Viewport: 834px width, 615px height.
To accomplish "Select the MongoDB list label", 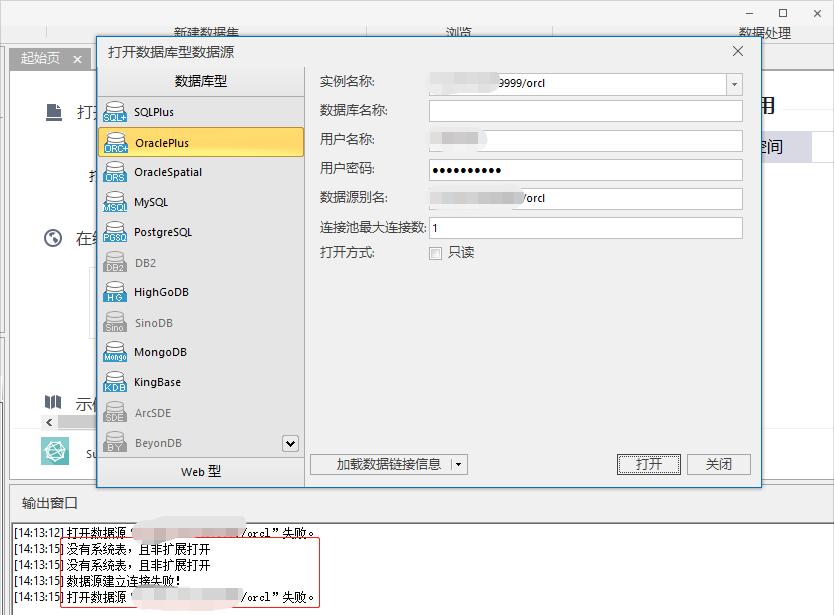I will (160, 352).
